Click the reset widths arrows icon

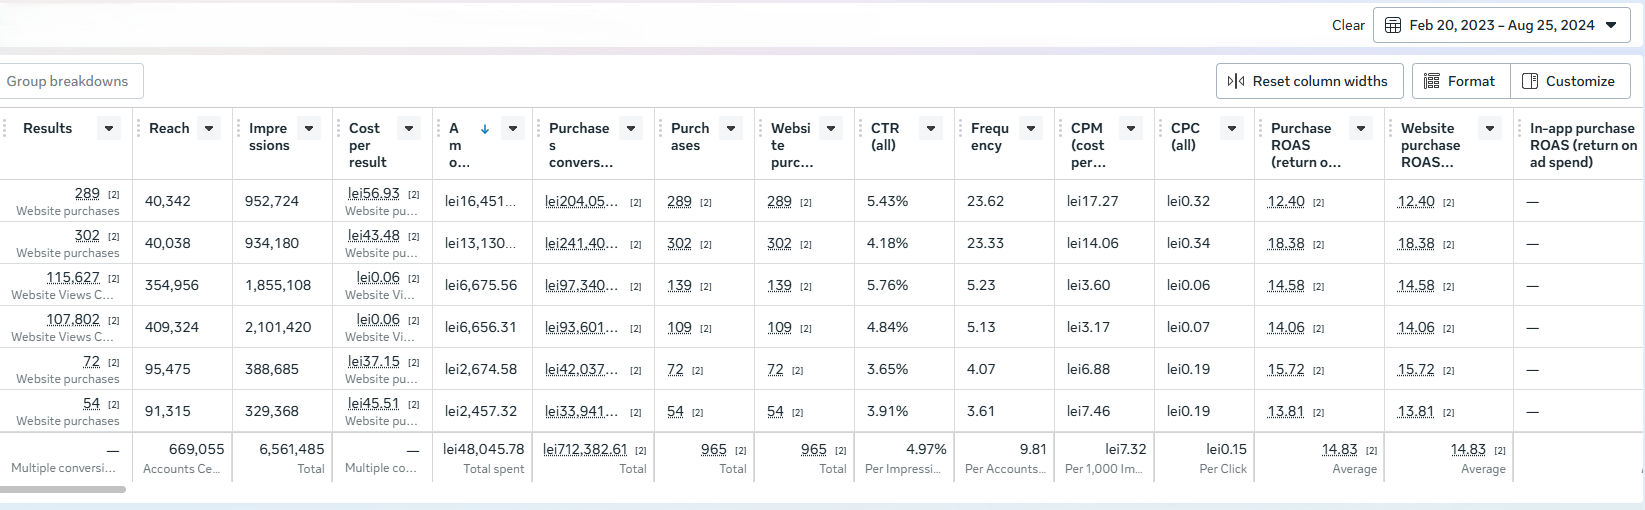pos(1236,81)
